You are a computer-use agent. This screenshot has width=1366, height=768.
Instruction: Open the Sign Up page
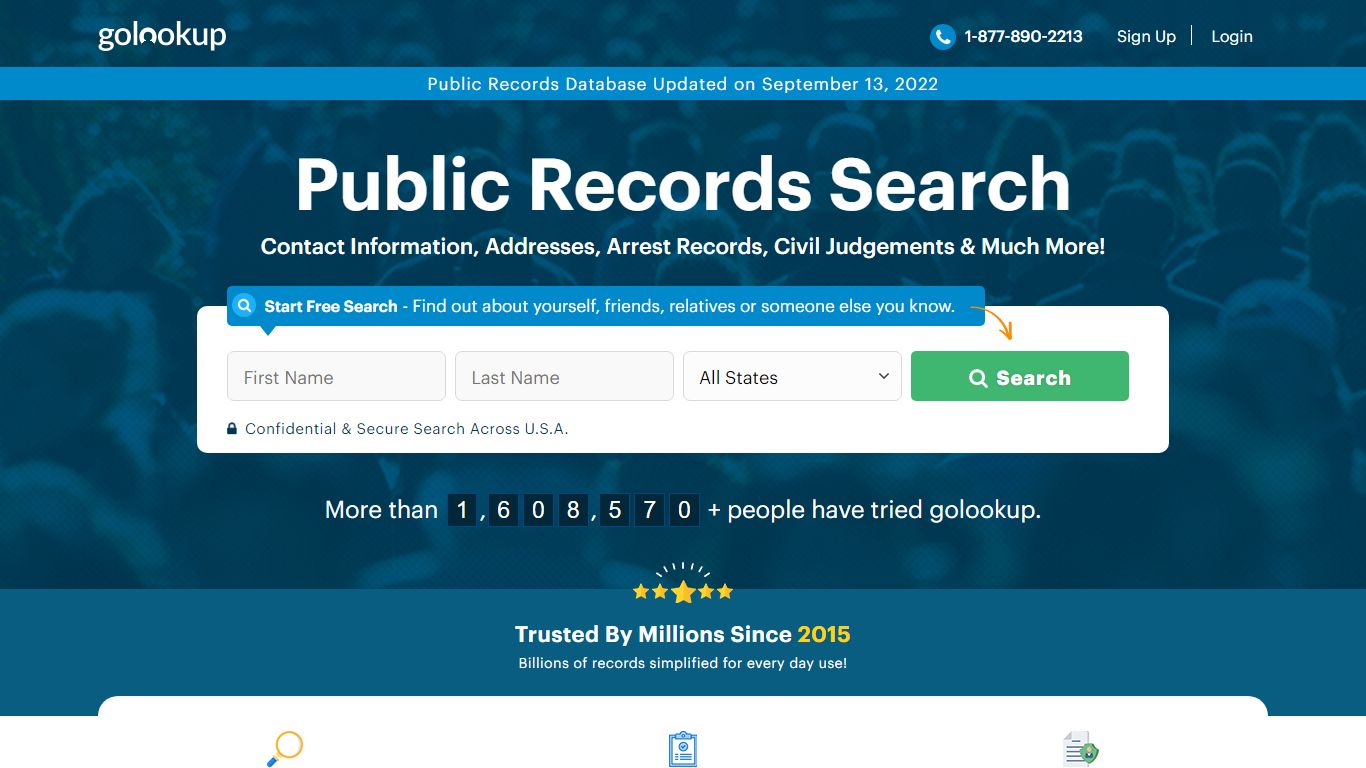[1146, 37]
